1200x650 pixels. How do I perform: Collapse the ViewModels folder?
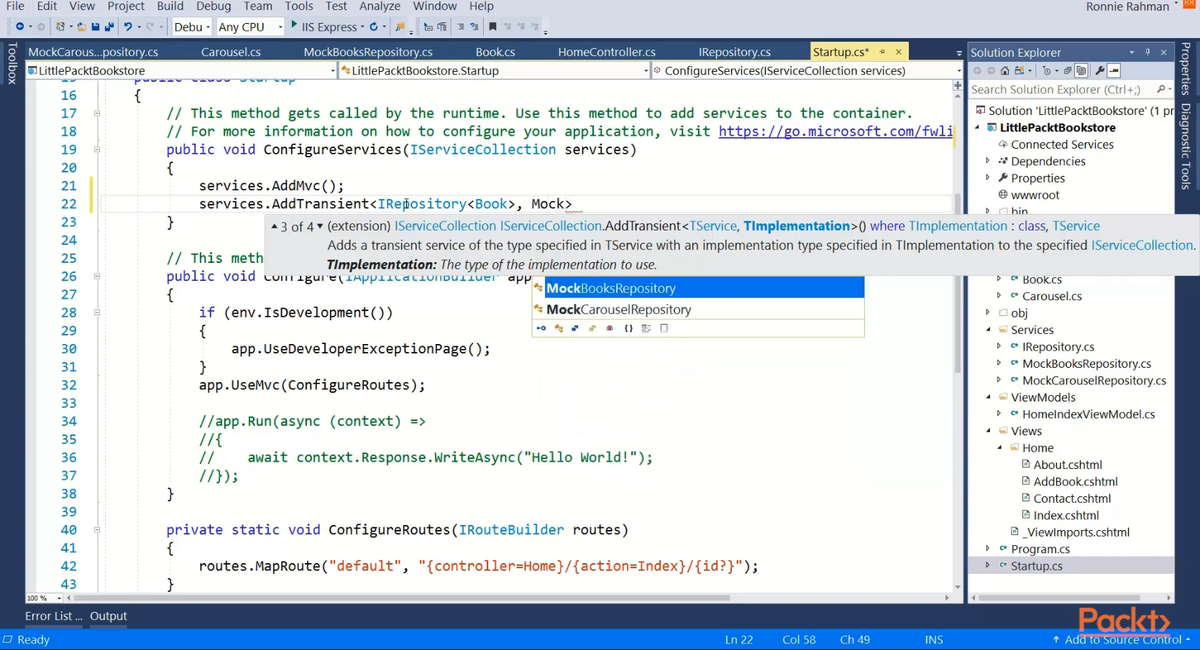coord(988,397)
